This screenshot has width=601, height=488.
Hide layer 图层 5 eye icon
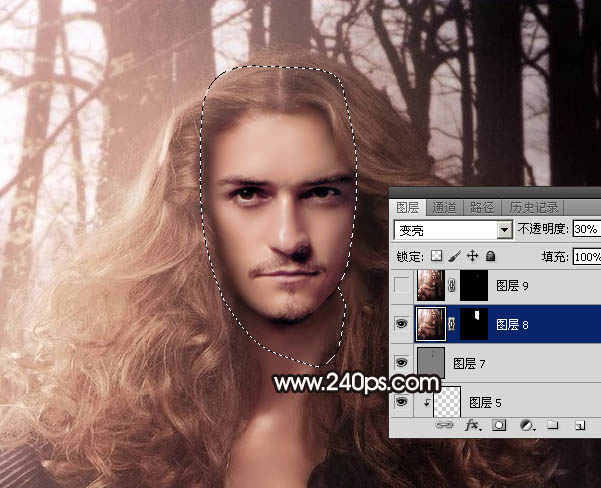point(401,401)
